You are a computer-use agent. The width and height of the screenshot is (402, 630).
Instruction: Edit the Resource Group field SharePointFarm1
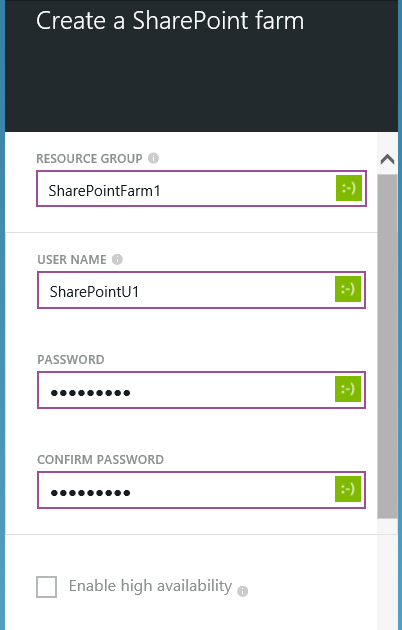click(x=201, y=188)
